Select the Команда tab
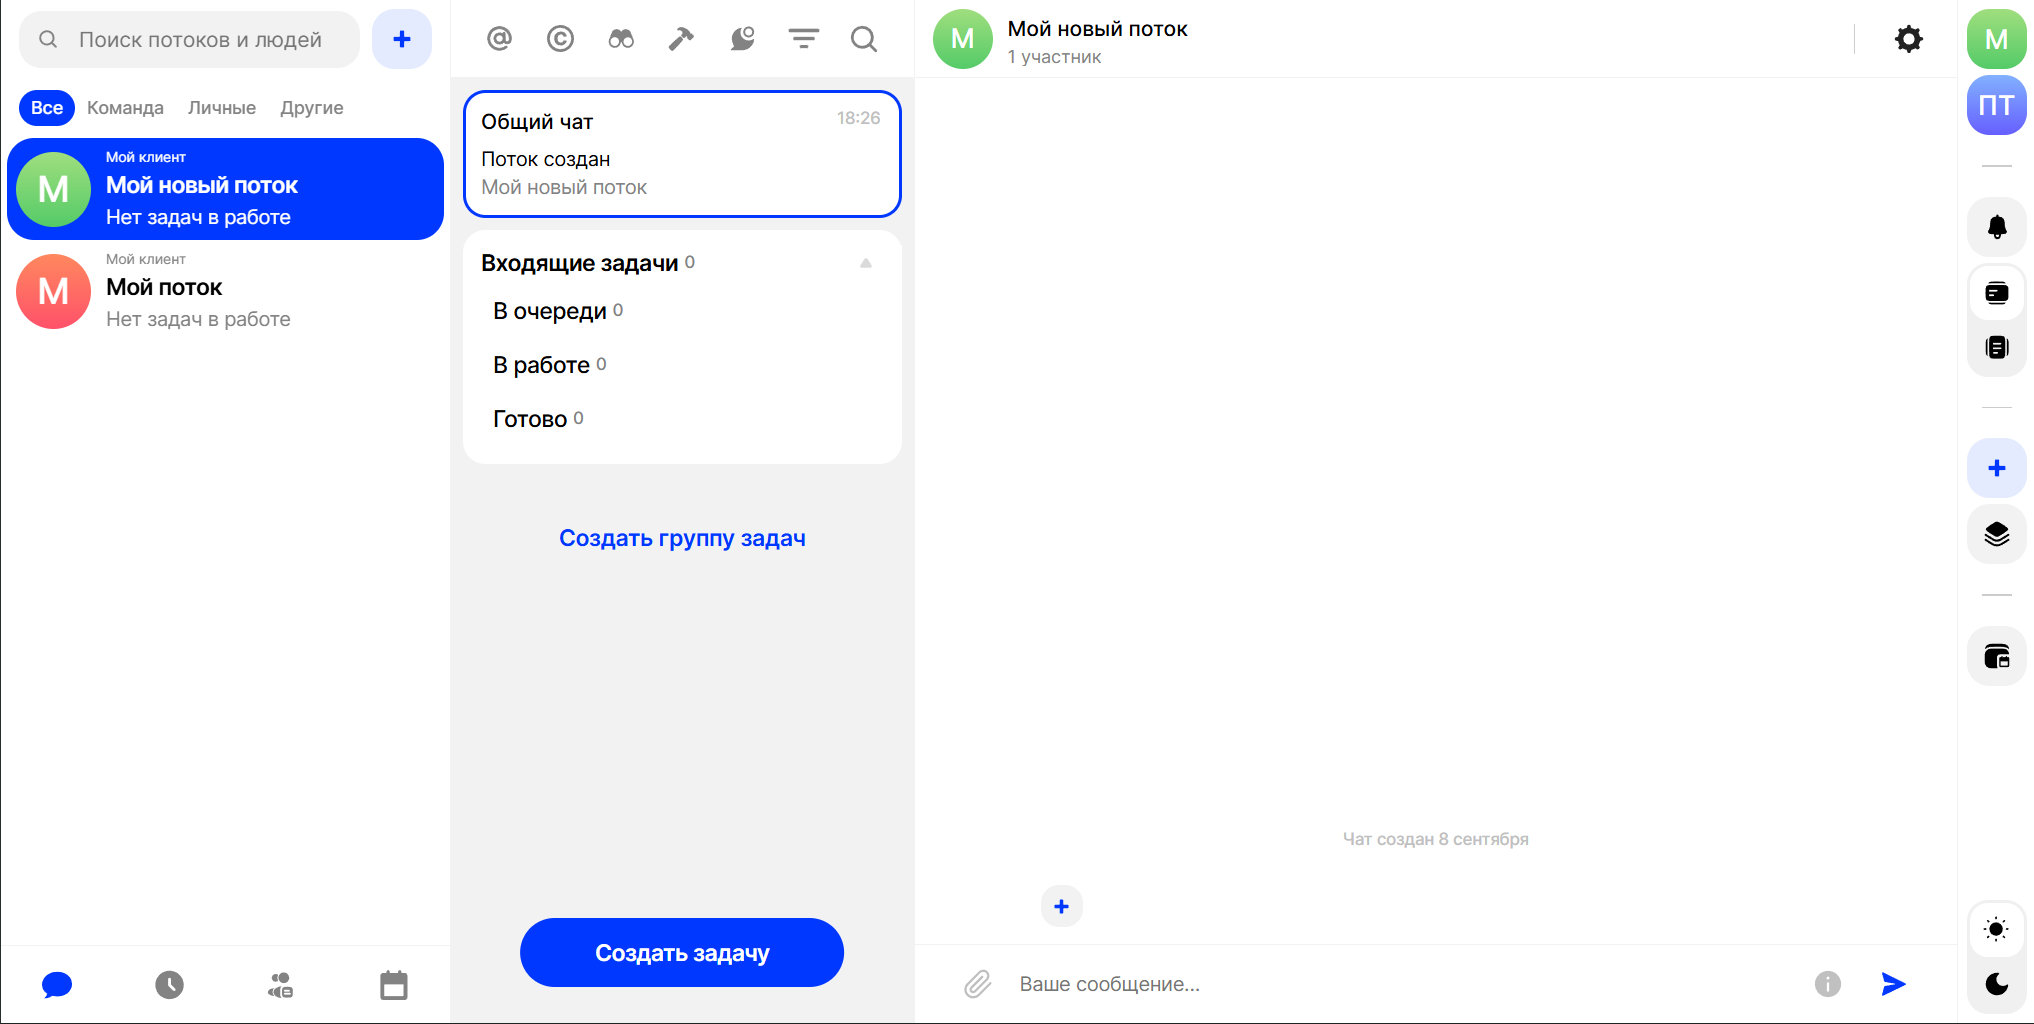 [125, 108]
